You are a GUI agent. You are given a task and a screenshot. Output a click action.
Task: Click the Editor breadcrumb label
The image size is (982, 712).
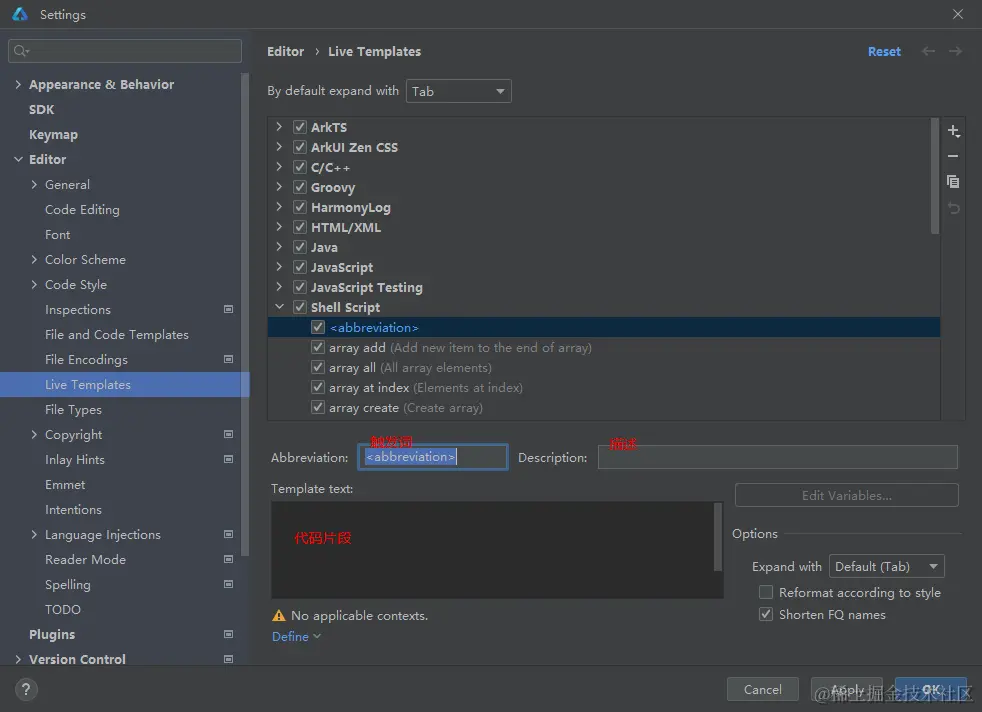point(285,51)
